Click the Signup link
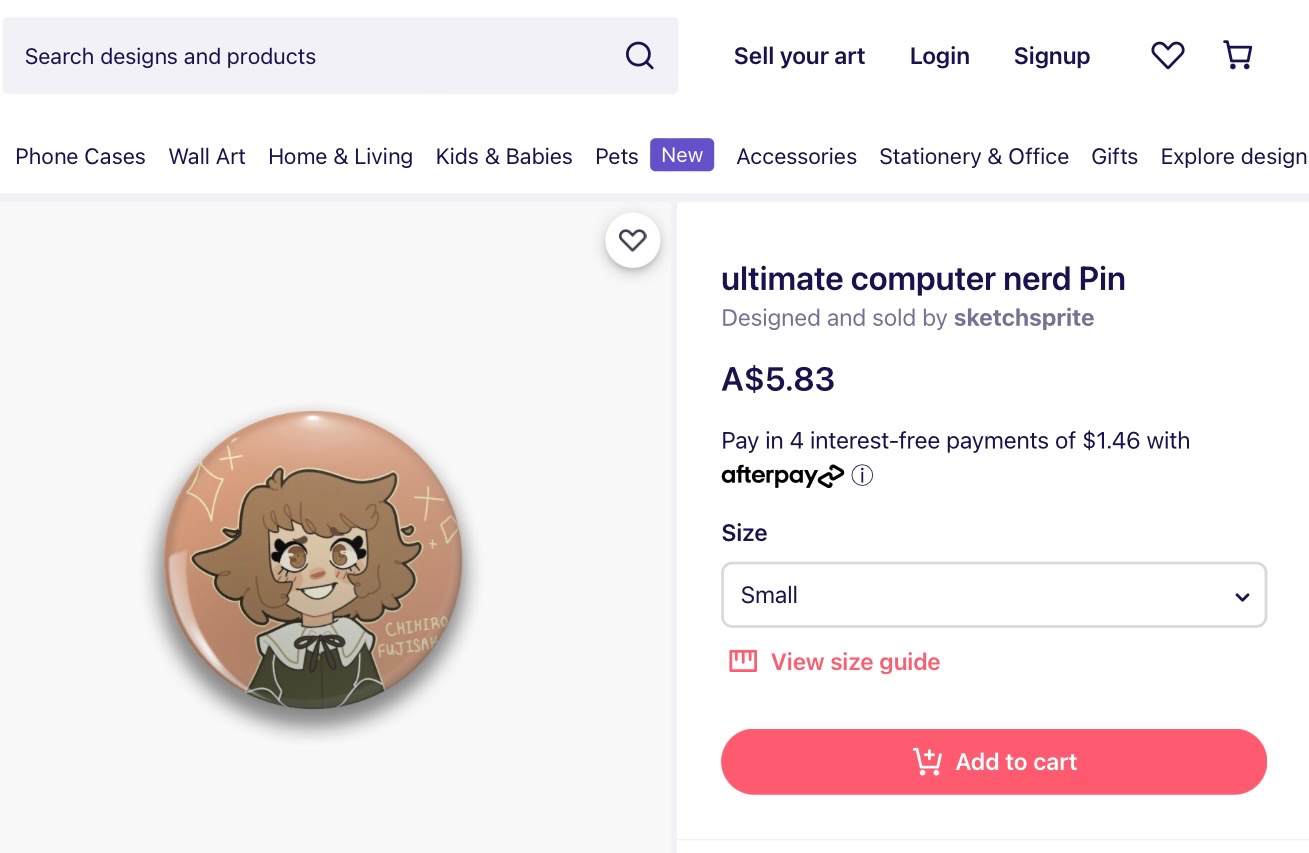 click(x=1051, y=56)
